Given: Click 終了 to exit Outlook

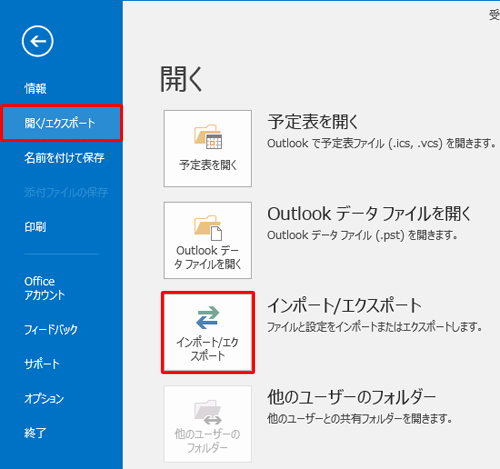Looking at the screenshot, I should click(x=35, y=433).
